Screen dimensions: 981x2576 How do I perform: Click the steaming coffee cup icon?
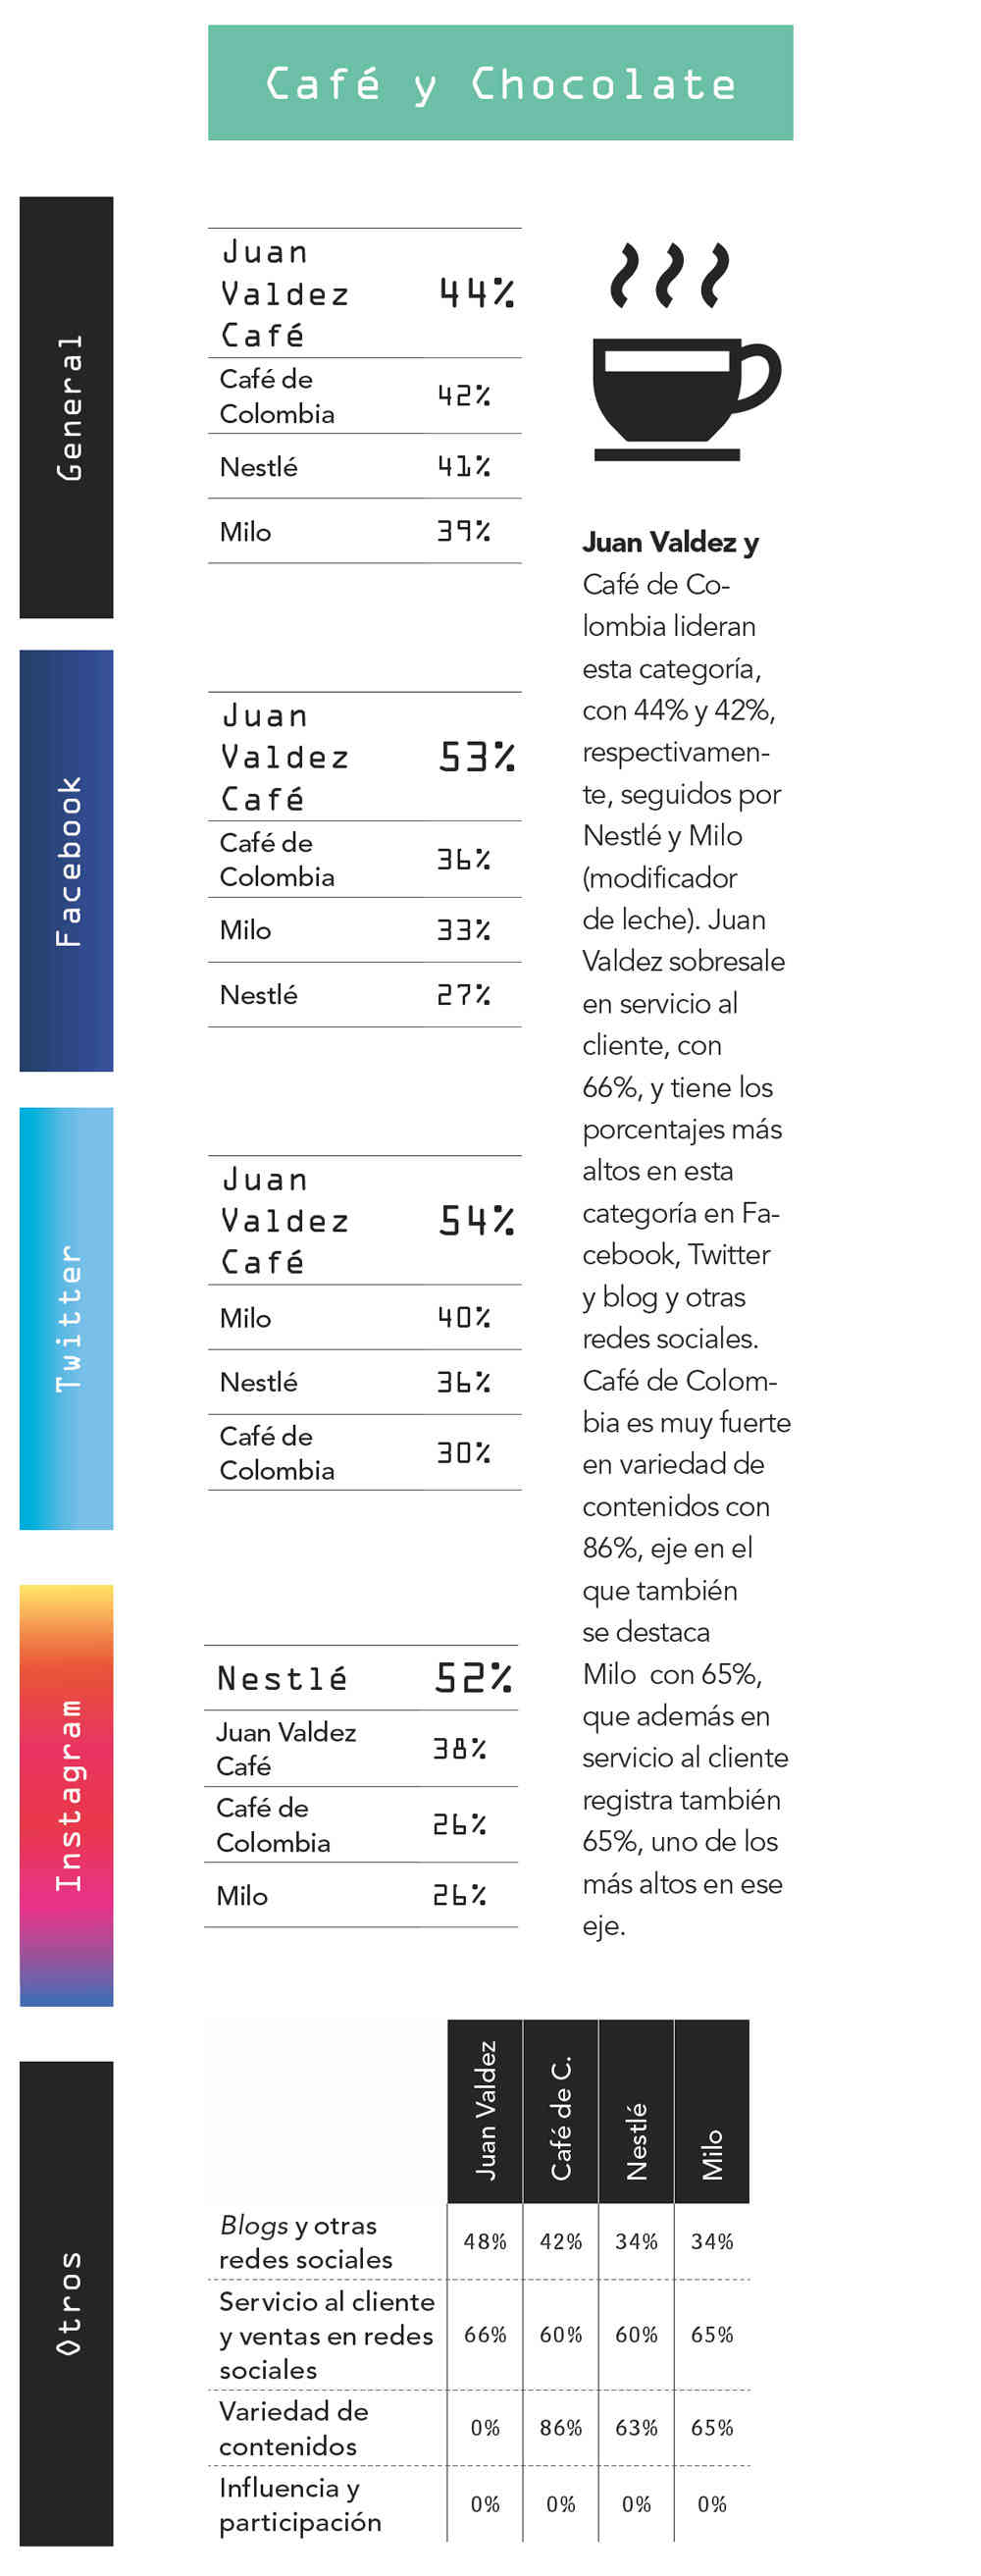point(685,352)
